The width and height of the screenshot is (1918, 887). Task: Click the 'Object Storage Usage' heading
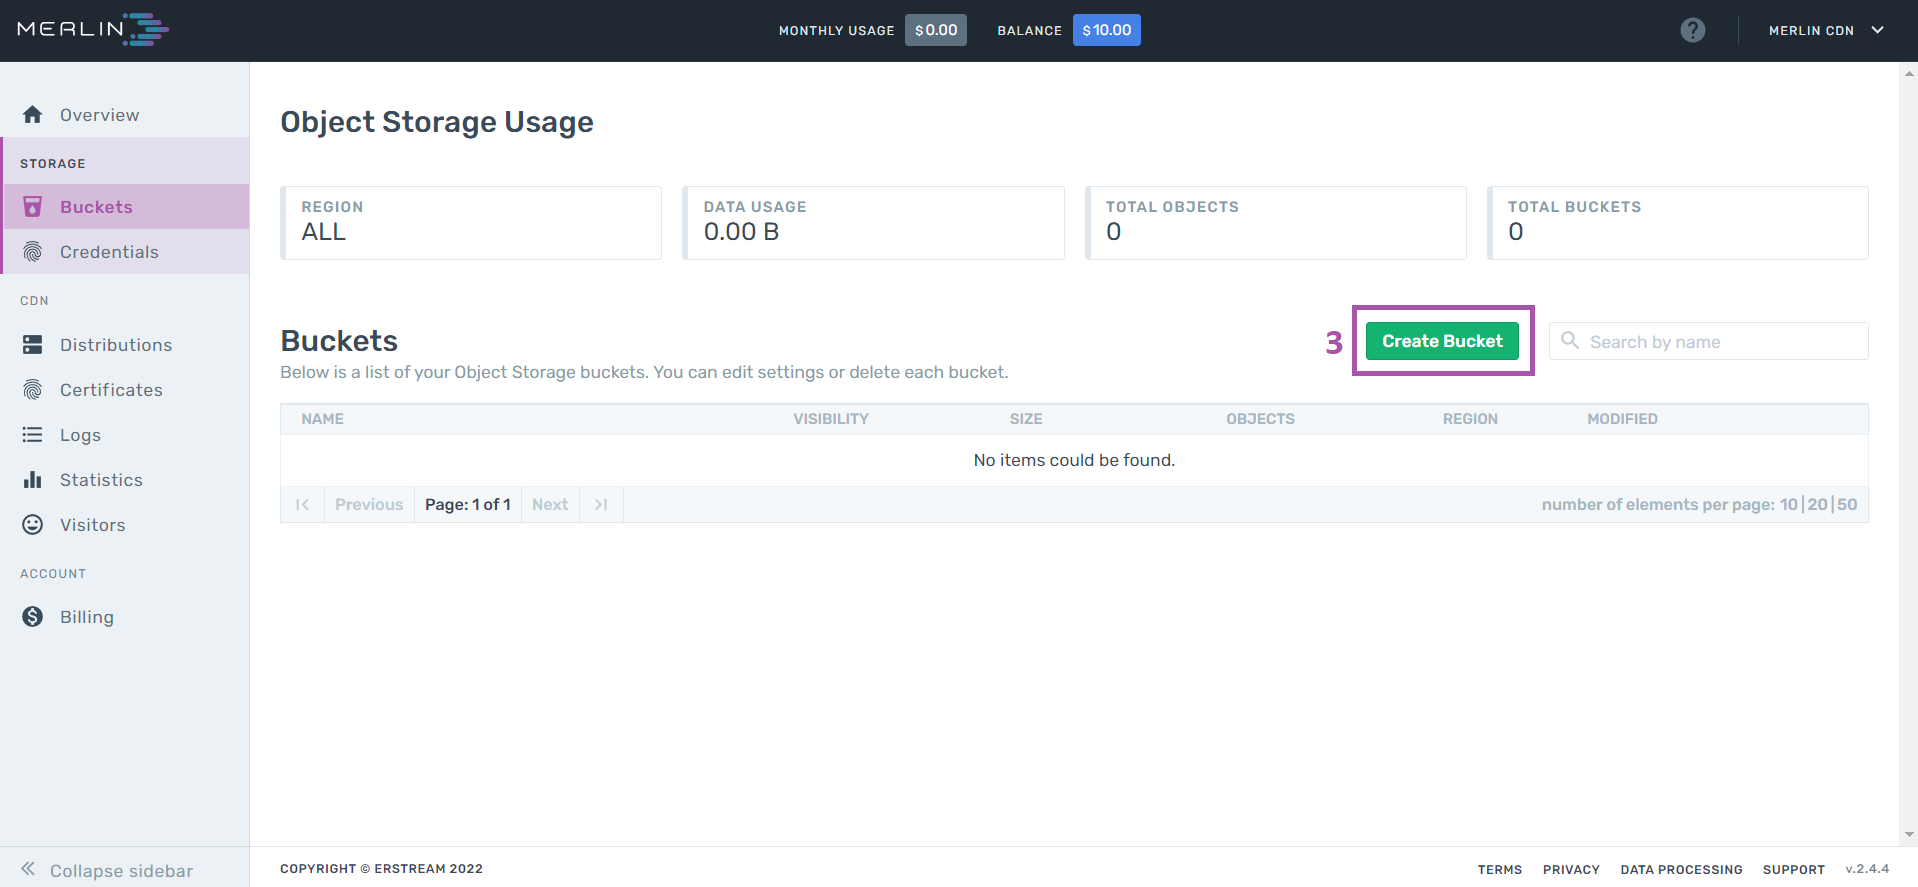click(x=437, y=122)
